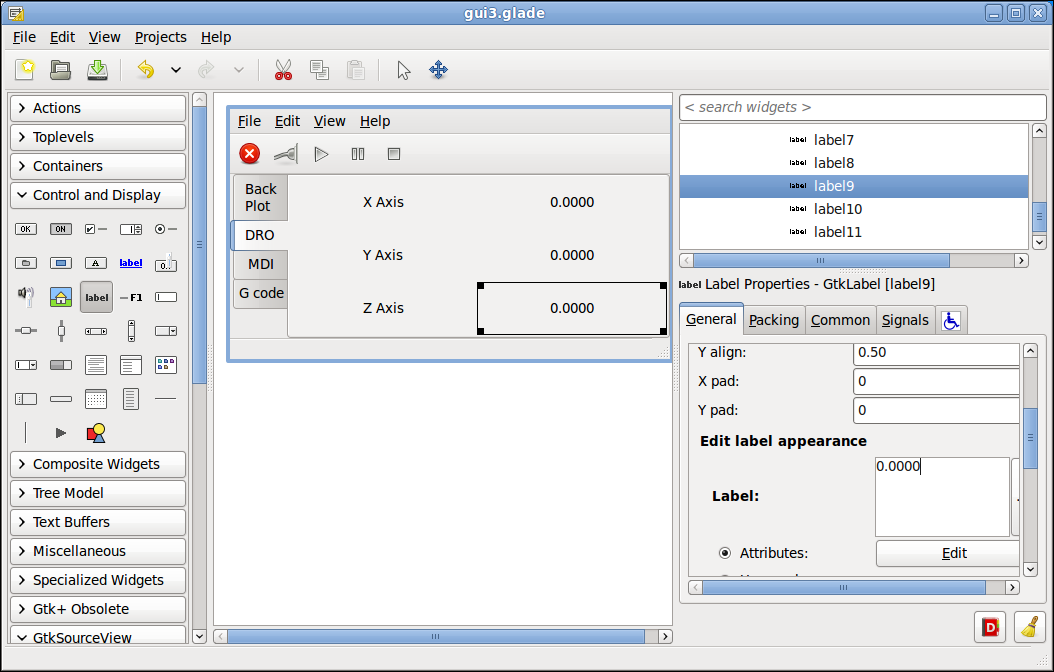Image resolution: width=1054 pixels, height=672 pixels.
Task: Pick the Volume Button speaker widget
Action: [26, 296]
